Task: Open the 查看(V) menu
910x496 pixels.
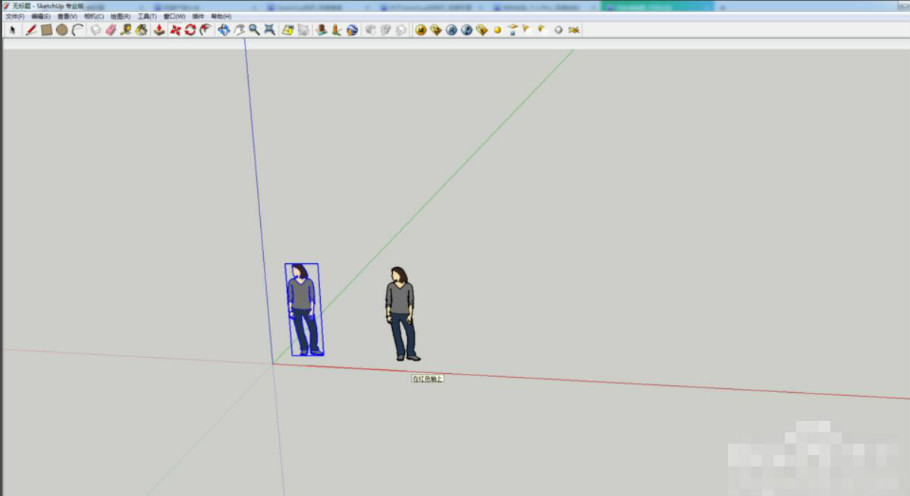Action: pyautogui.click(x=67, y=16)
